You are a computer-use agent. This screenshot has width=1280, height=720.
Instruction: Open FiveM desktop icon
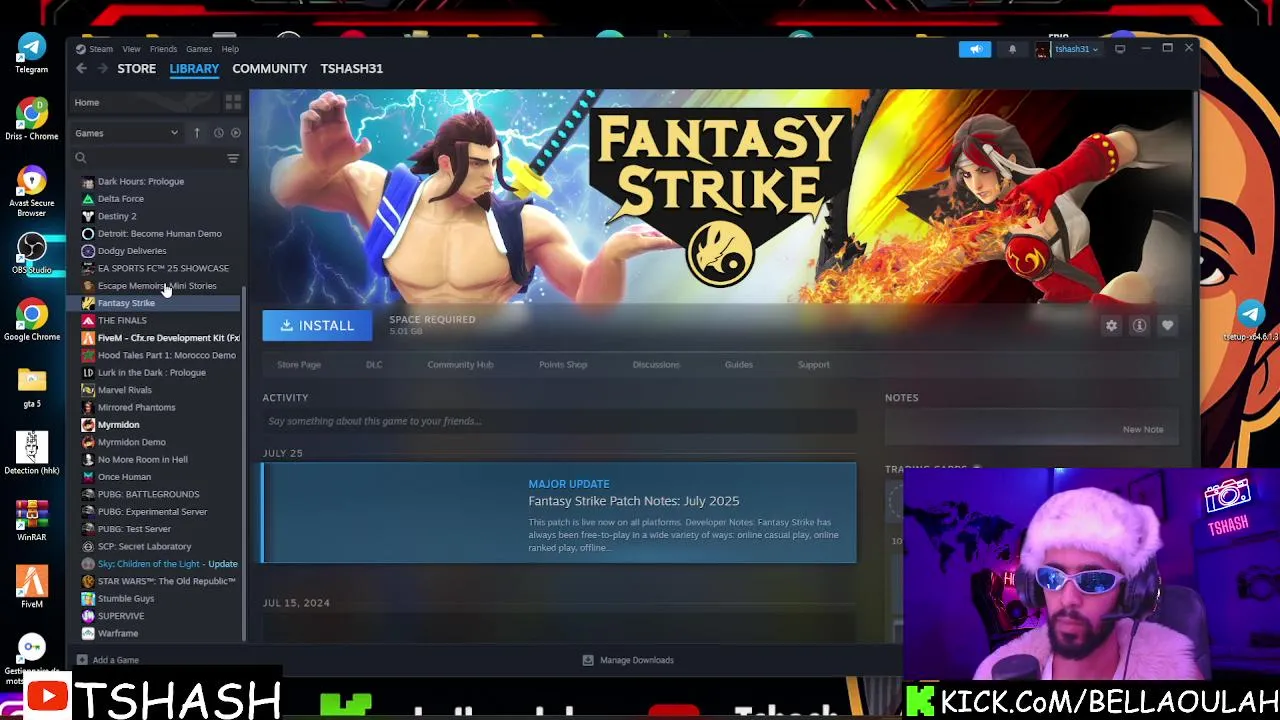pos(31,588)
